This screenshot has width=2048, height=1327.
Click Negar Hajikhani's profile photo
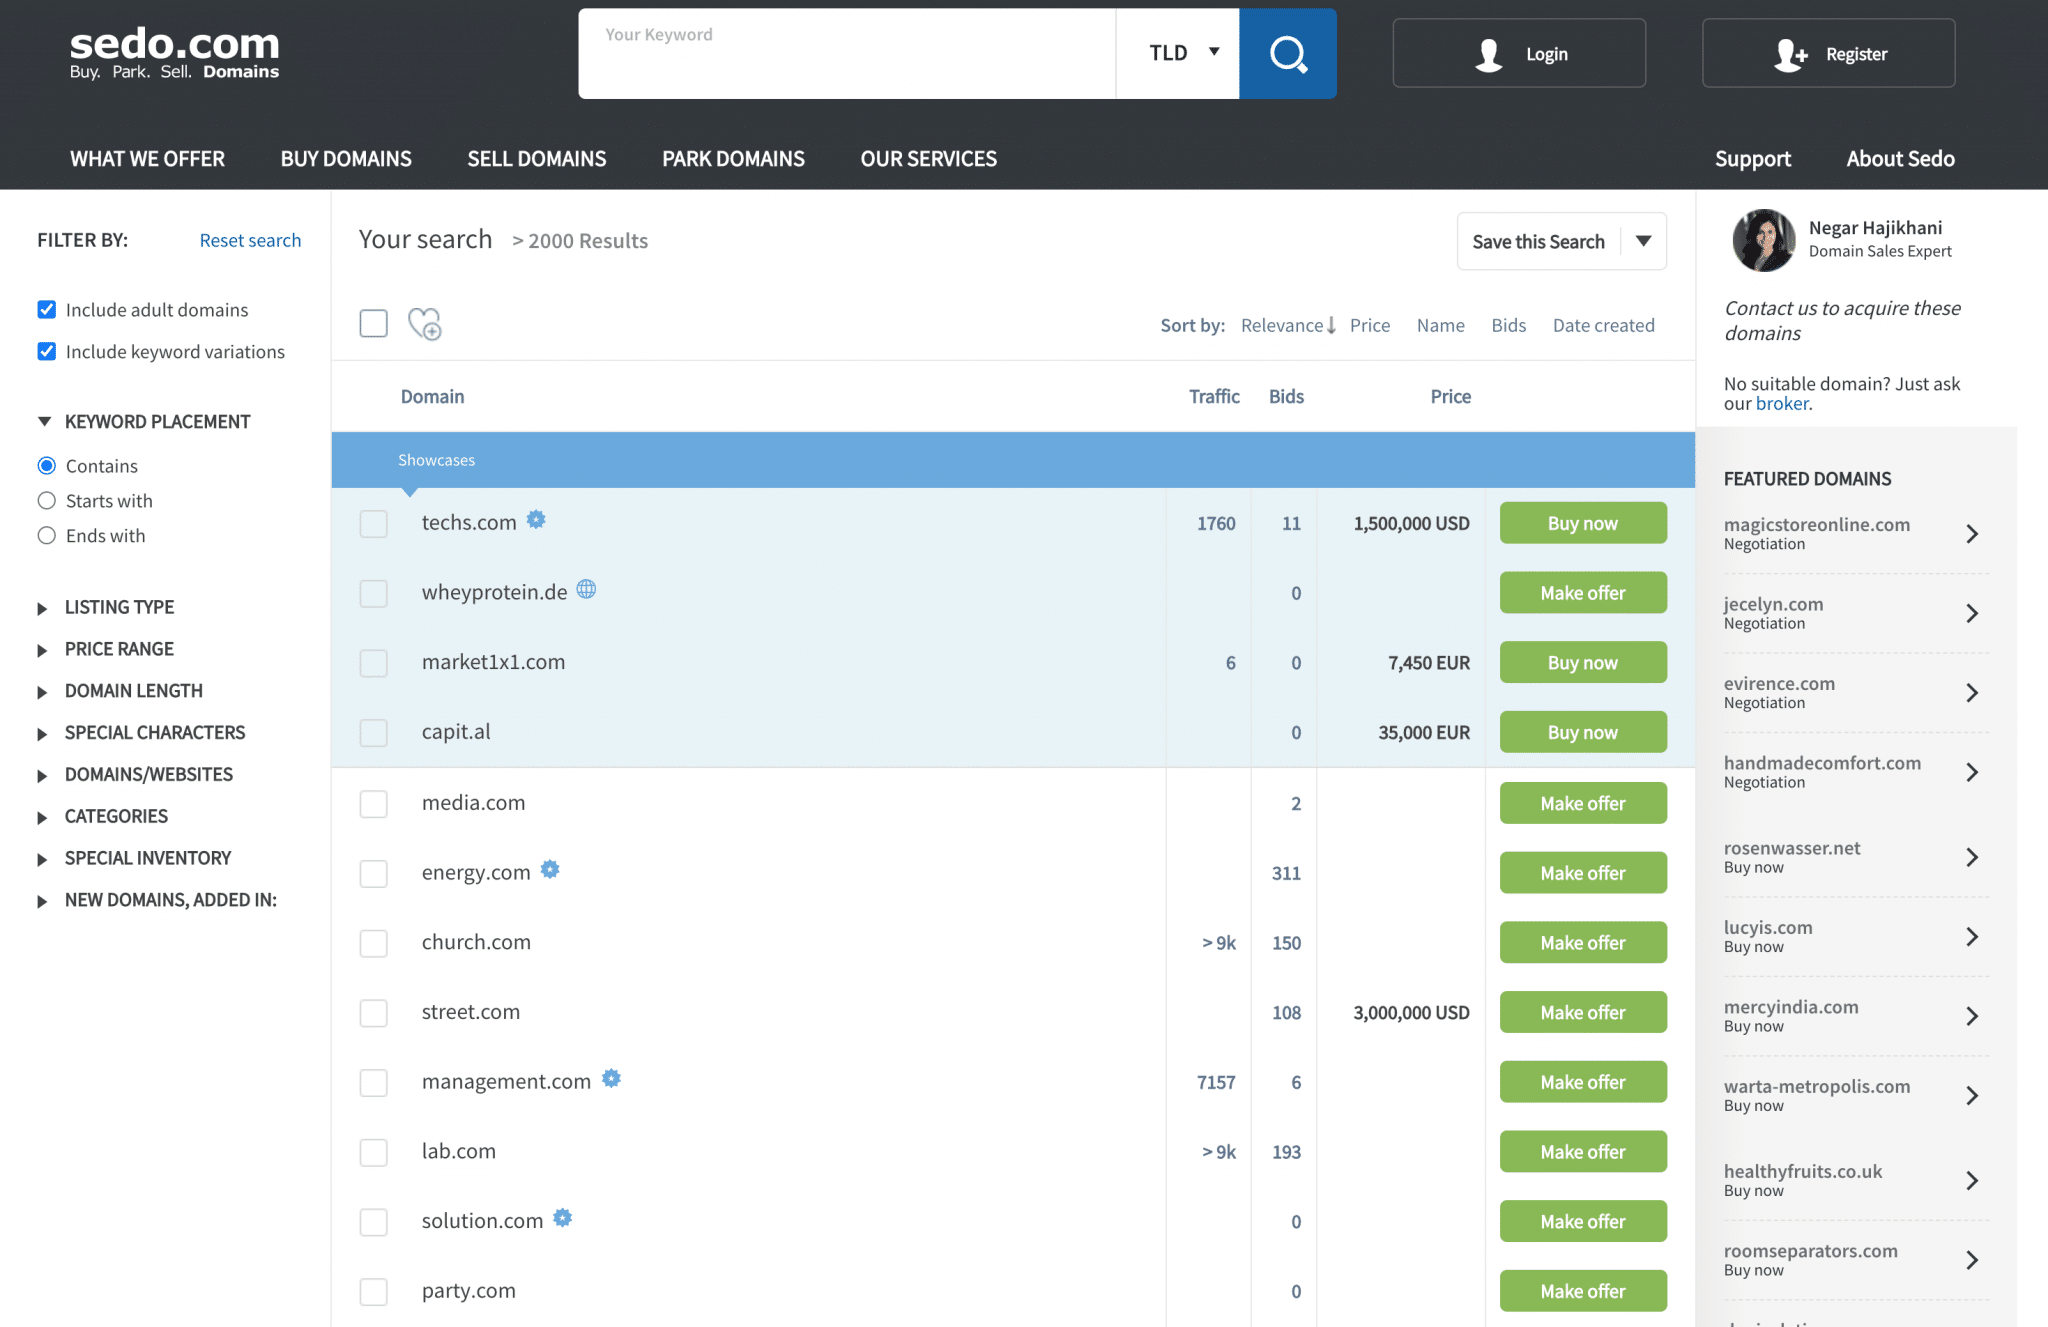point(1764,240)
